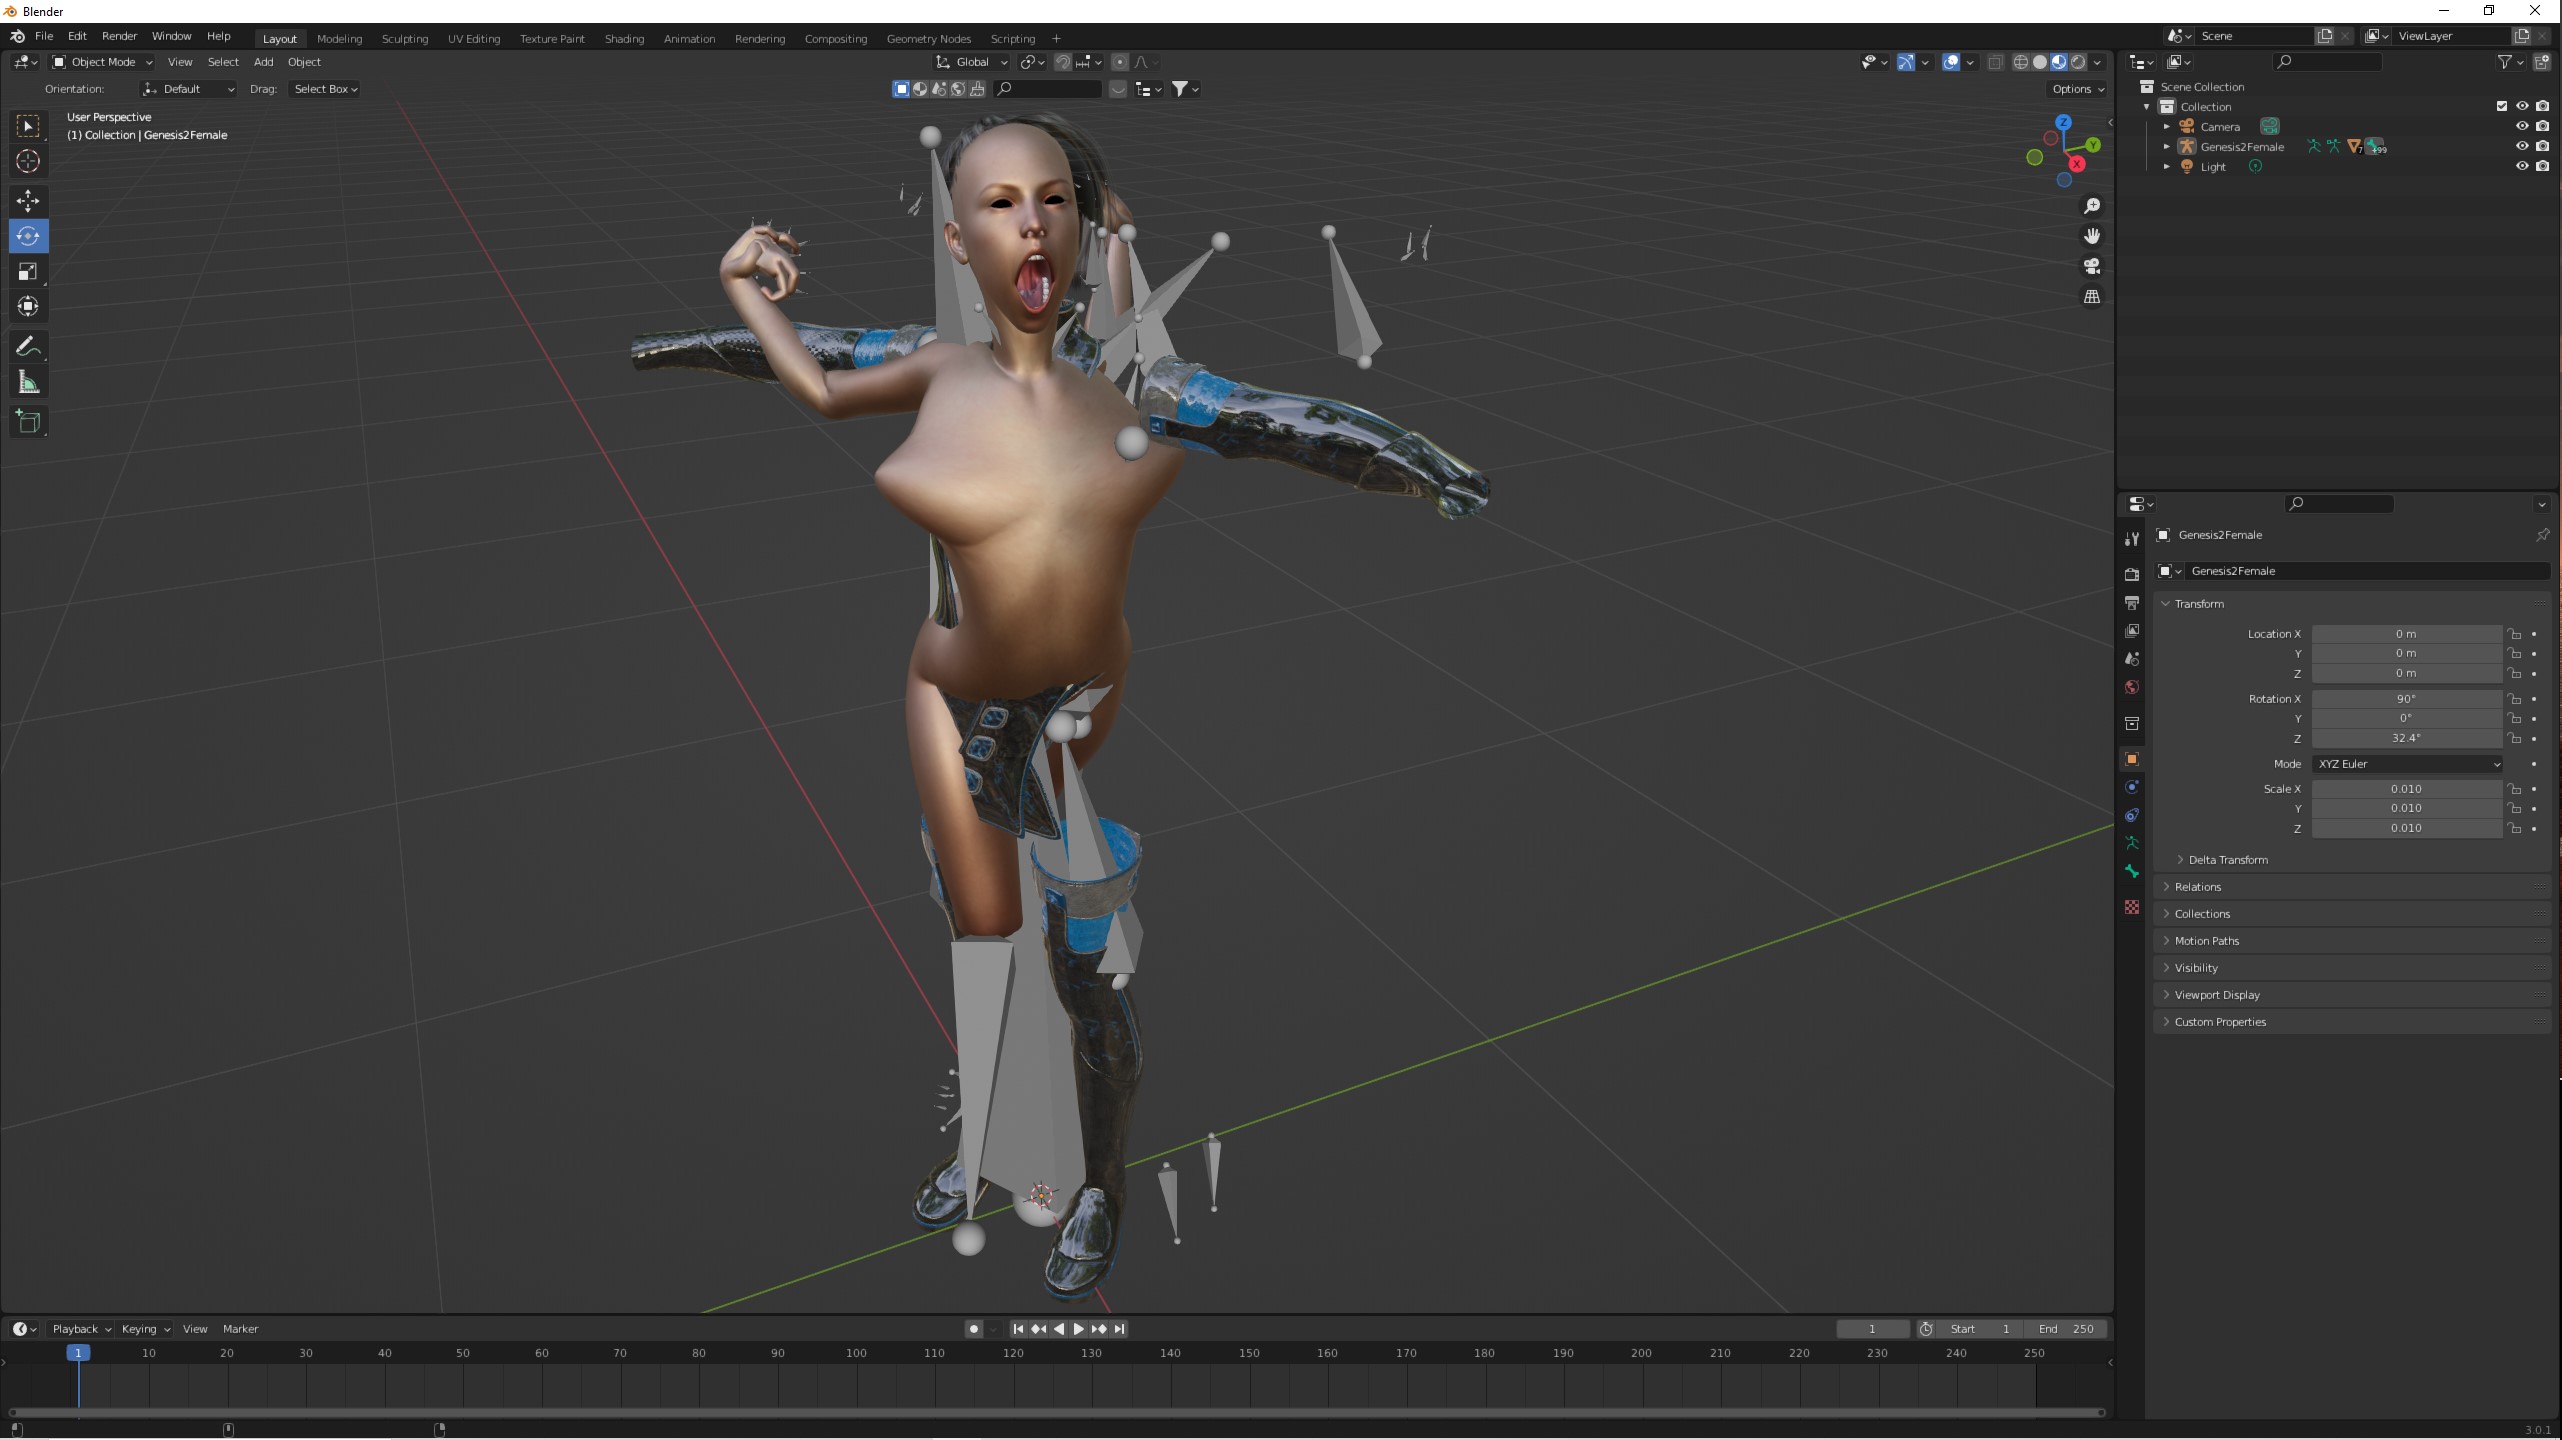The image size is (2562, 1440).
Task: Open the Object Mode dropdown
Action: click(102, 62)
